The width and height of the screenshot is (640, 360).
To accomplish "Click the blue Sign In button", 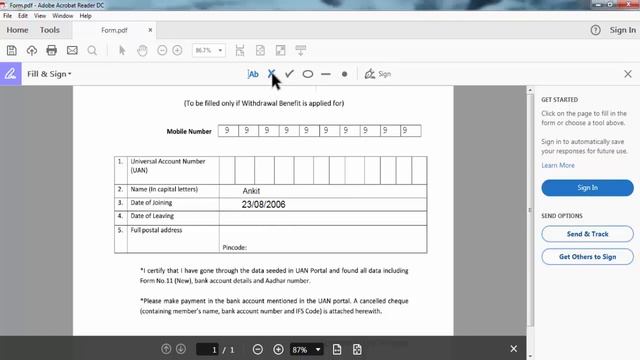I will point(587,188).
